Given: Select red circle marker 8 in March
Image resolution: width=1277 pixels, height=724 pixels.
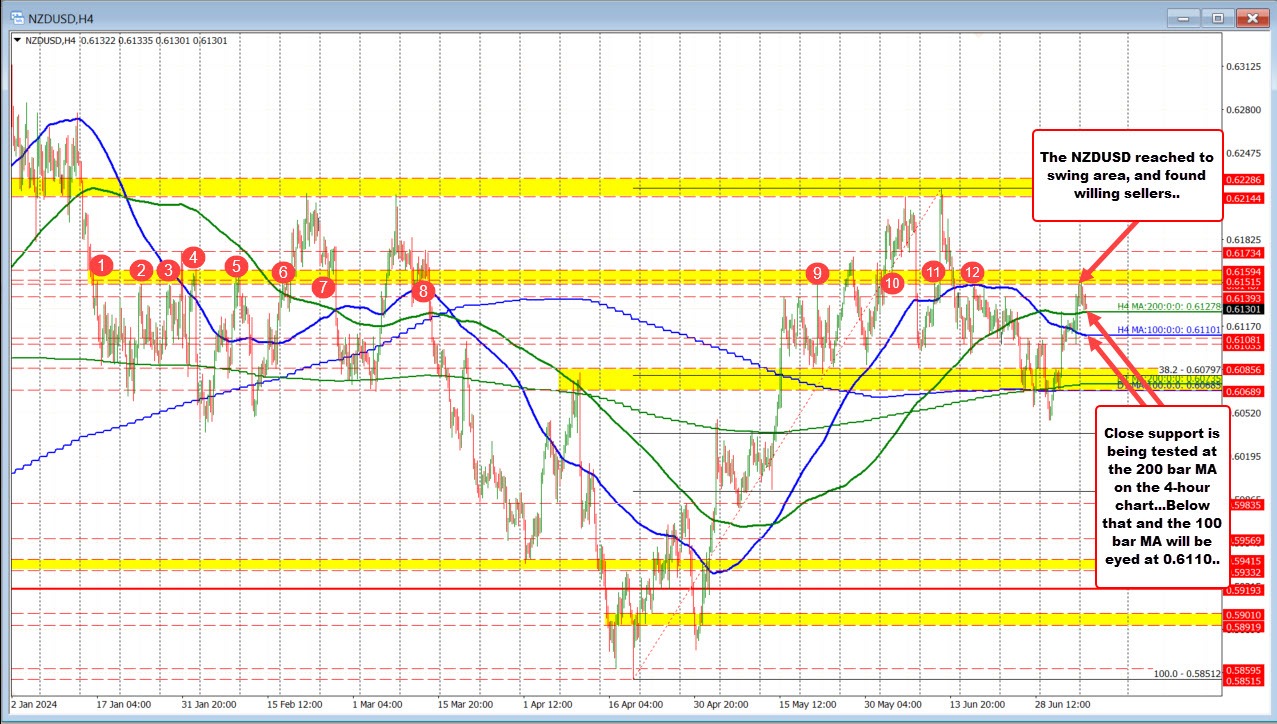Looking at the screenshot, I should (x=423, y=290).
